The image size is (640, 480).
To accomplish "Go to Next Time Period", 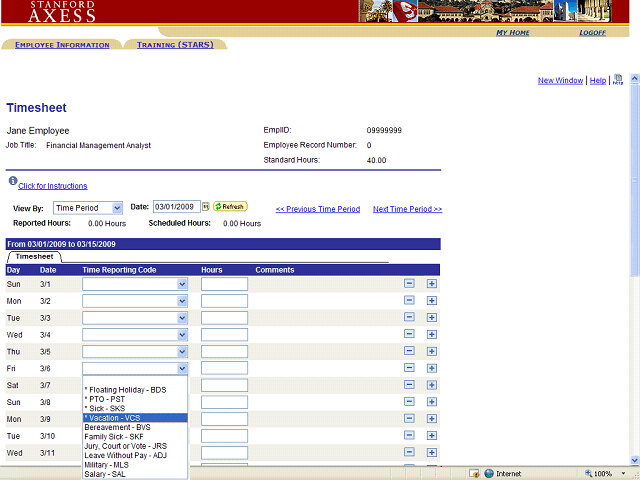I will pos(407,209).
